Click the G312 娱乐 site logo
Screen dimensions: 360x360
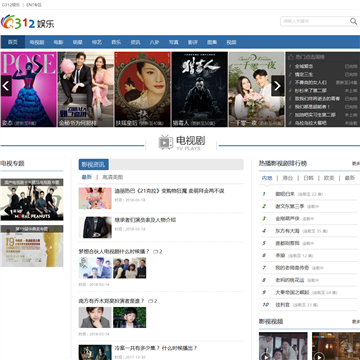27,22
